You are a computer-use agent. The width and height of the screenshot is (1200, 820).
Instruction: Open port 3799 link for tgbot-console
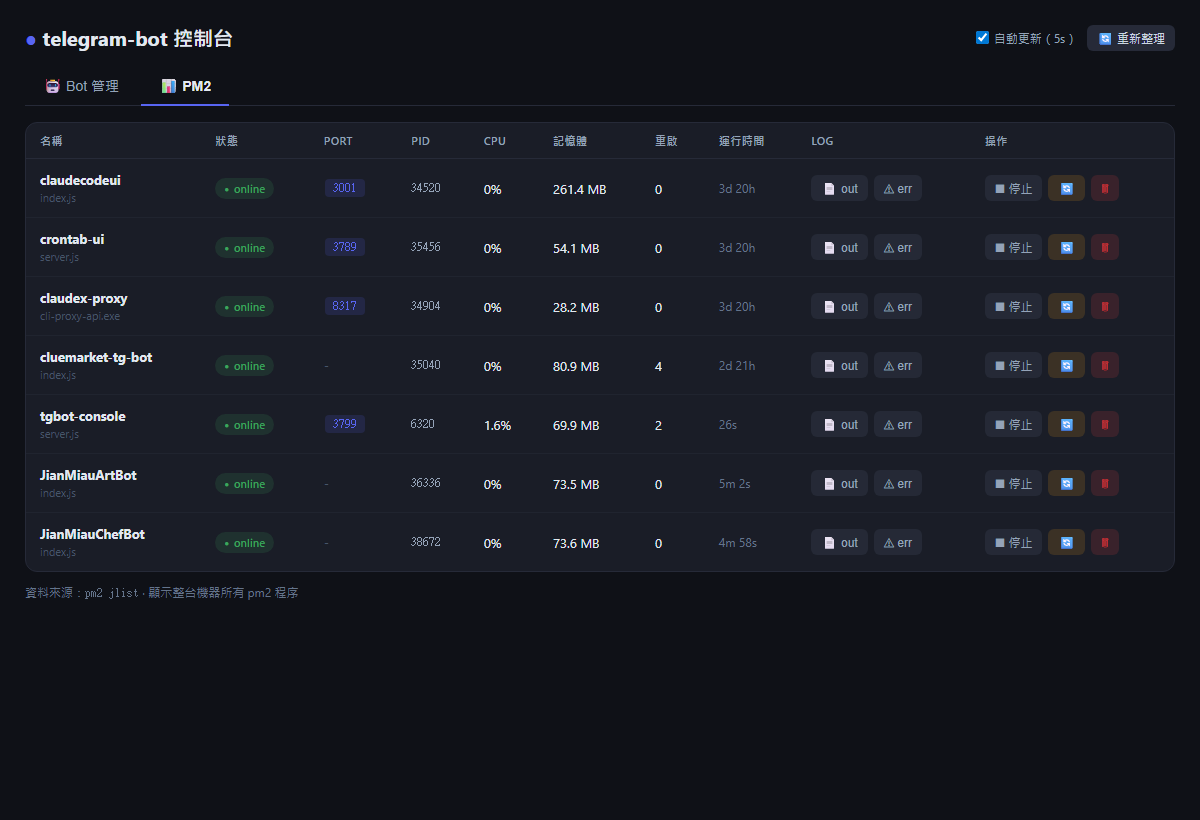344,424
